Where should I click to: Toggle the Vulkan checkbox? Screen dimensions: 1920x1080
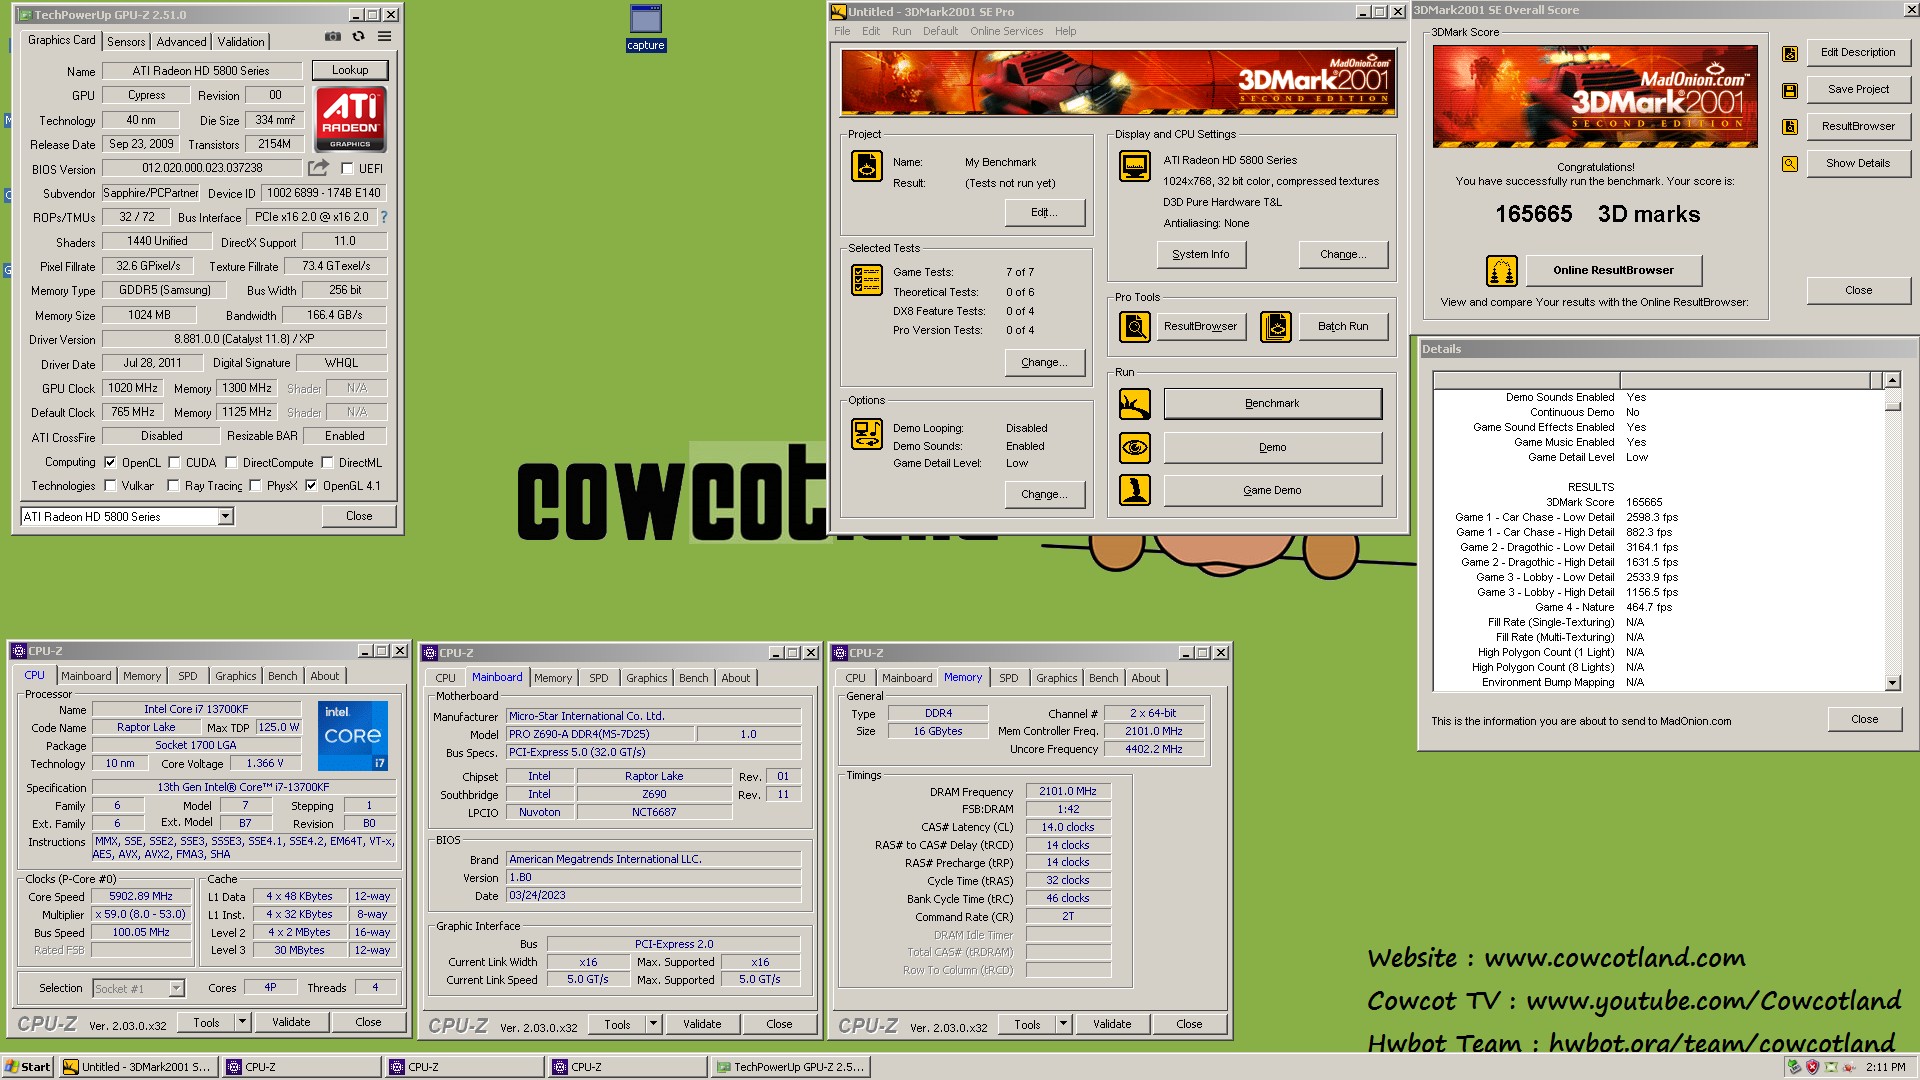(110, 486)
